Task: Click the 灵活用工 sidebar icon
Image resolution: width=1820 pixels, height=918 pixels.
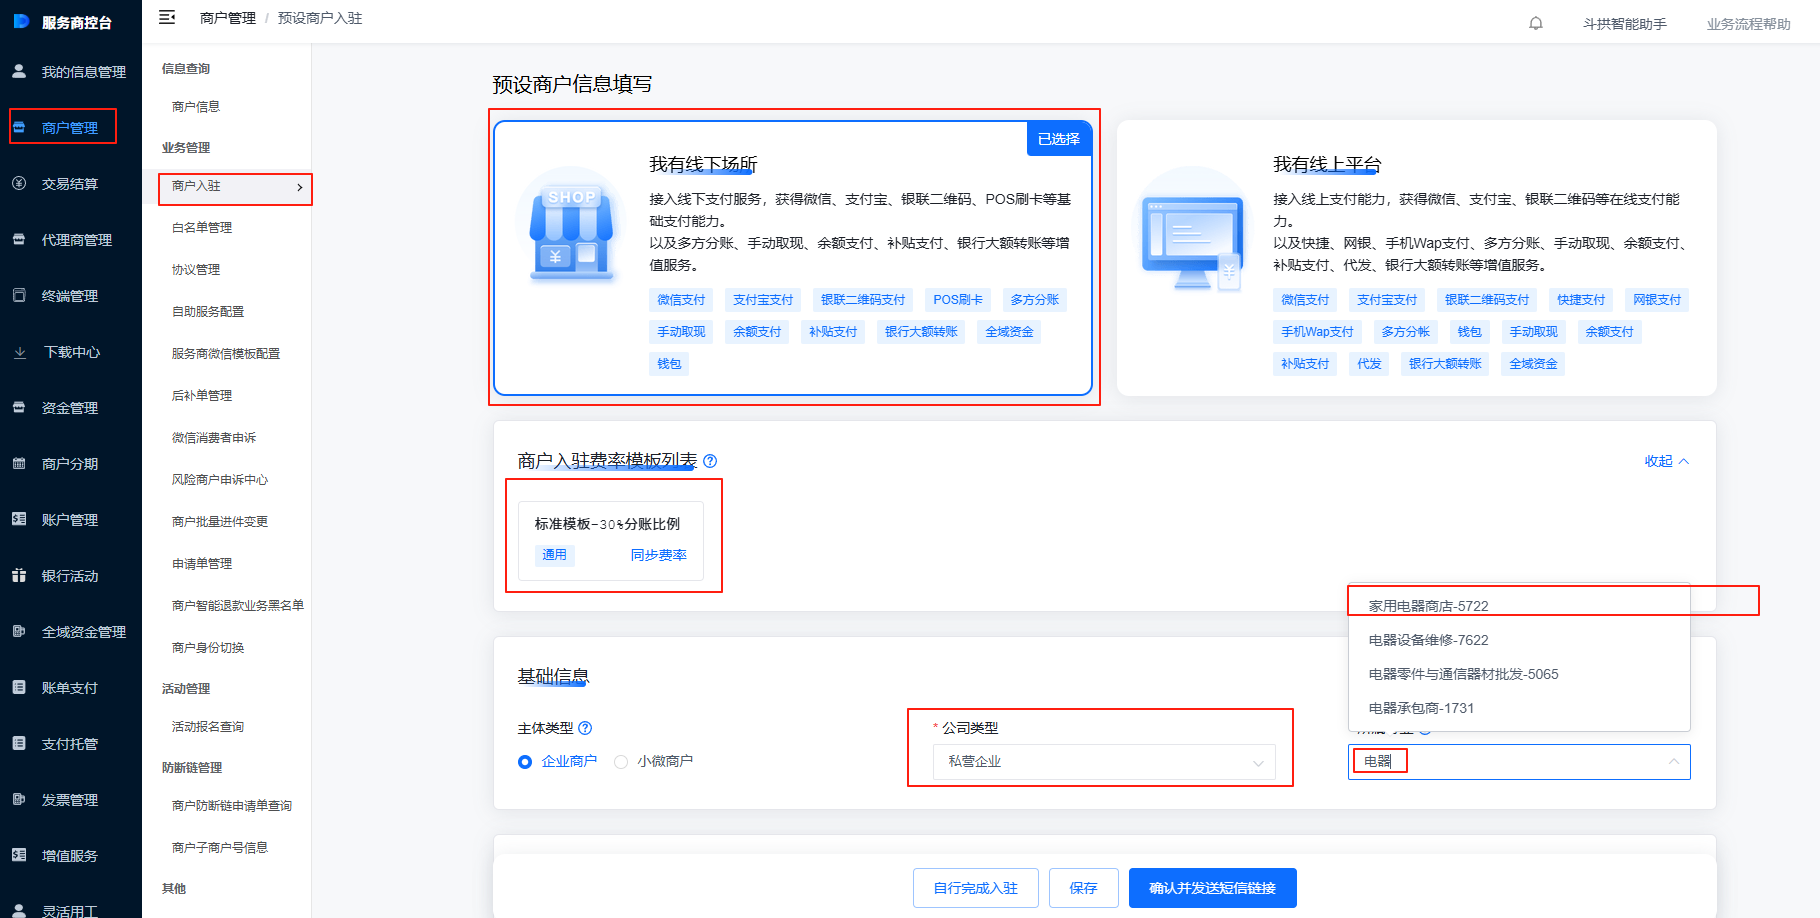Action: pos(19,909)
